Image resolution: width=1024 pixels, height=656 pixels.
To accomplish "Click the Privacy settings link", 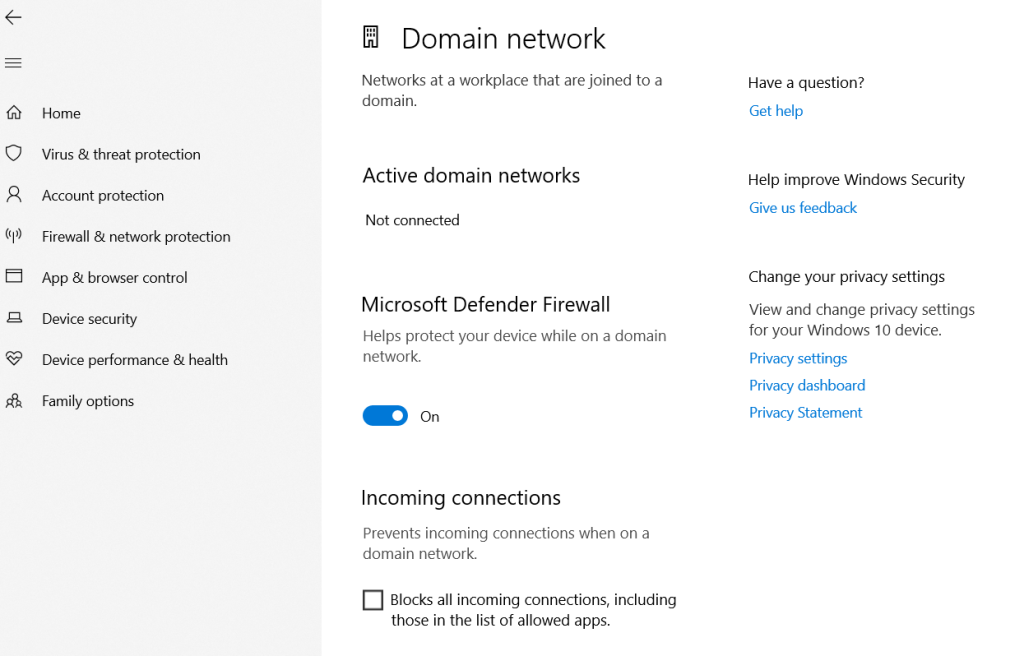I will coord(798,359).
